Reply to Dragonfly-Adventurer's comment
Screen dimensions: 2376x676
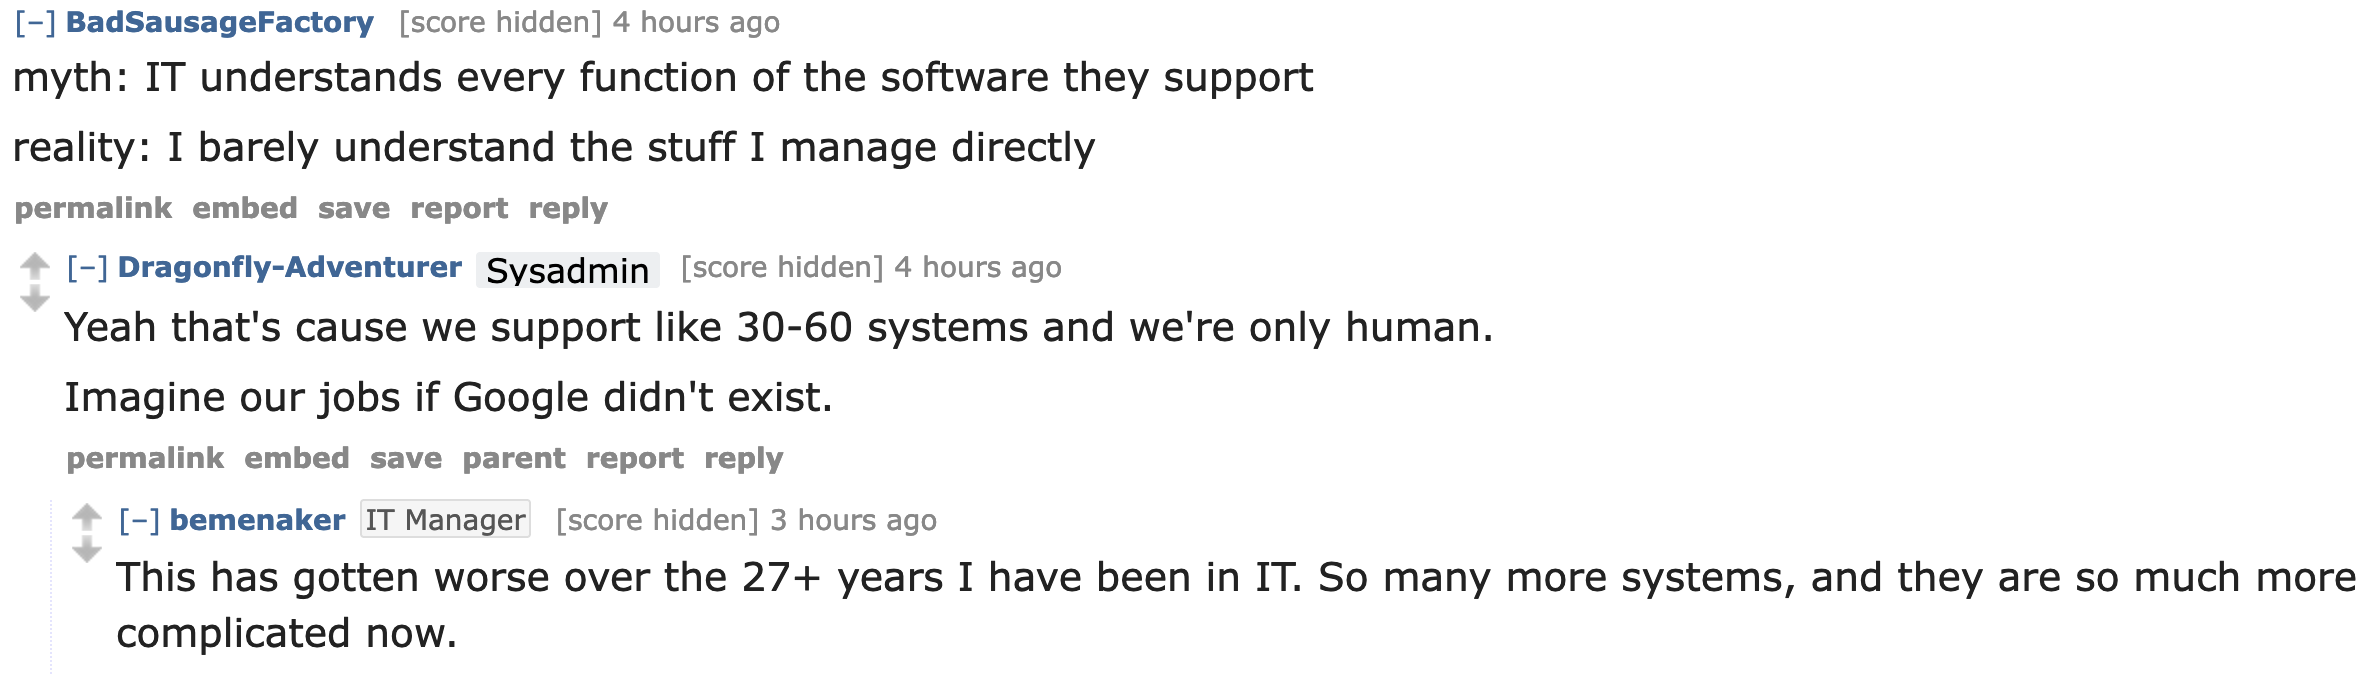pyautogui.click(x=743, y=458)
